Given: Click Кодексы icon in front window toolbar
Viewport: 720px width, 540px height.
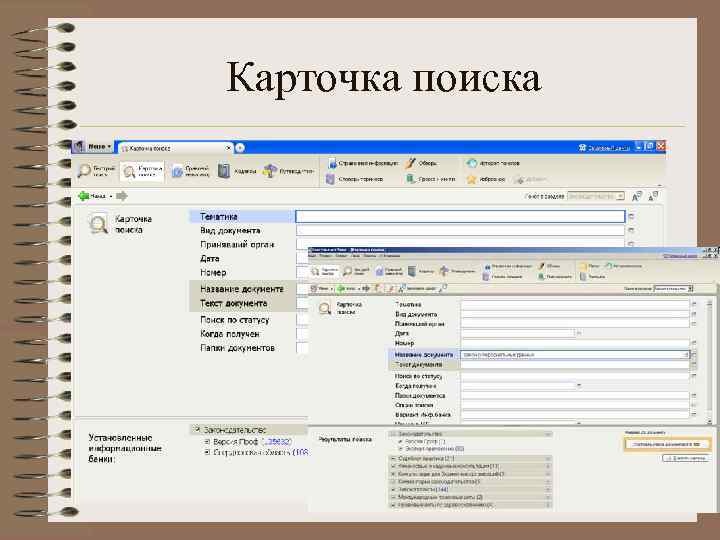Looking at the screenshot, I should 412,271.
